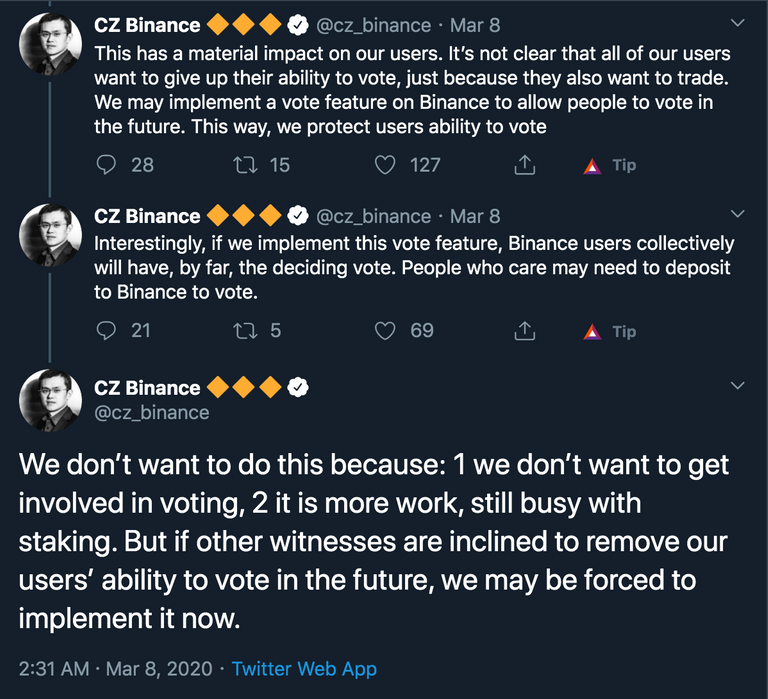Click CZ Binance name on the second tweet
The image size is (768, 699).
pyautogui.click(x=147, y=216)
